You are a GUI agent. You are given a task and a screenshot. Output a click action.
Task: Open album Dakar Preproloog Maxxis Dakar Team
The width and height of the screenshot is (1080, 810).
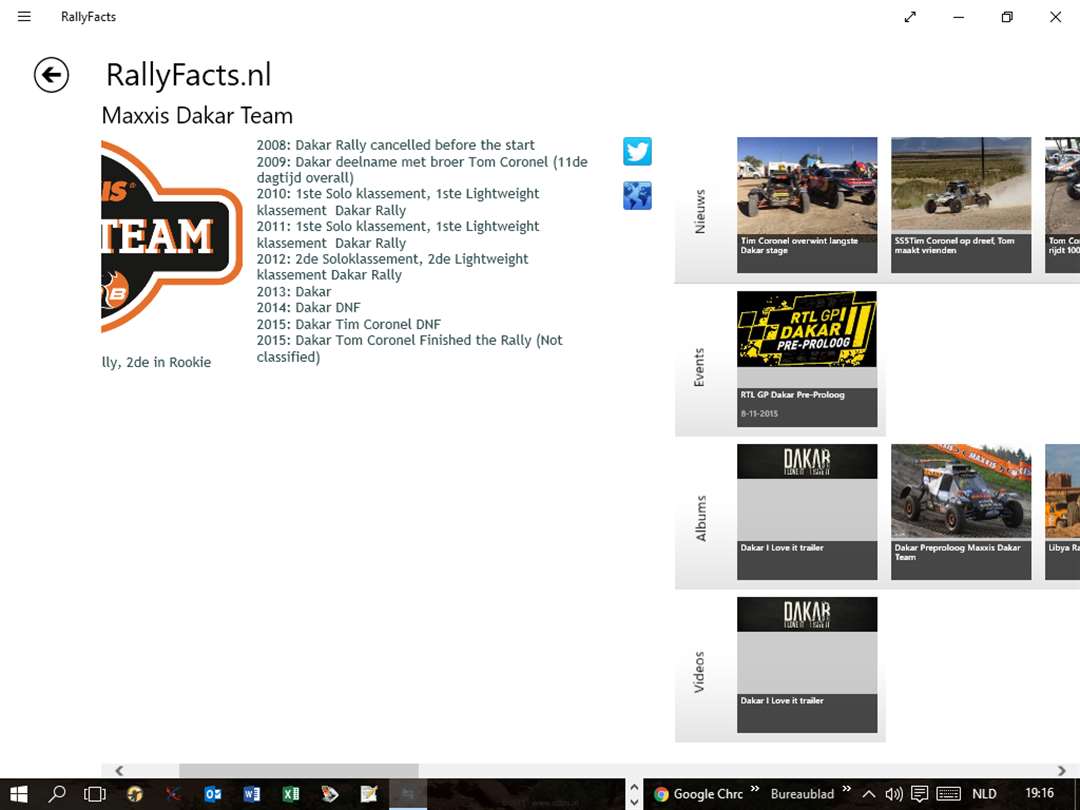pyautogui.click(x=961, y=511)
